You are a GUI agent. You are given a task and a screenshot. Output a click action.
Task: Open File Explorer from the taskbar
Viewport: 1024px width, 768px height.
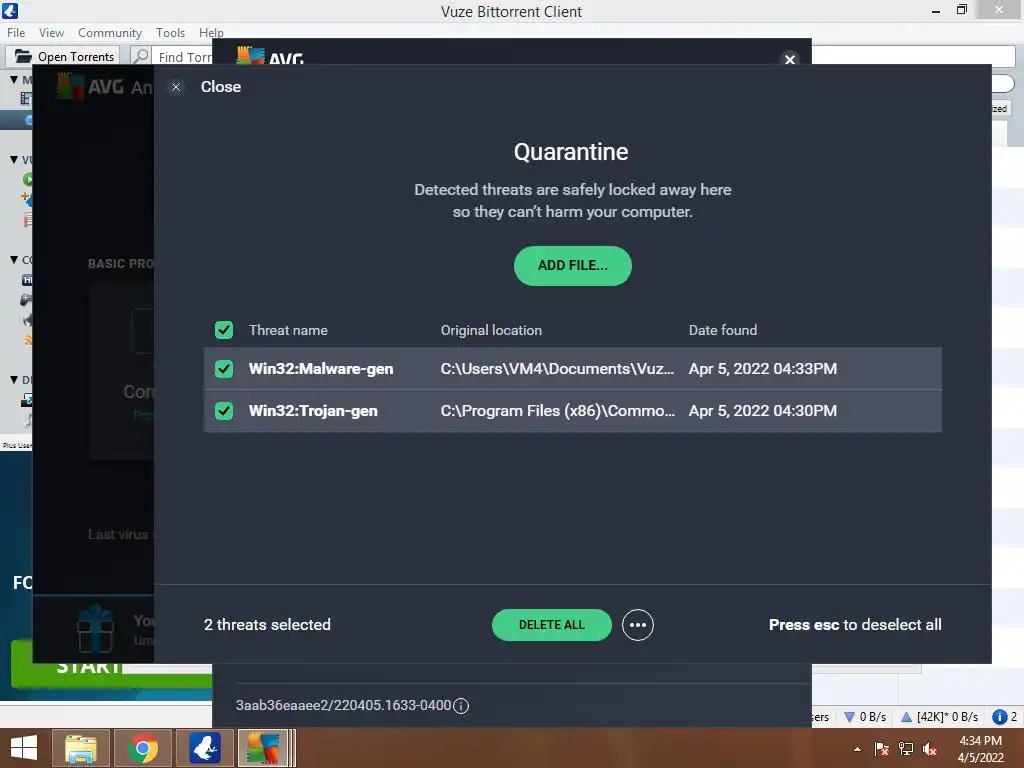coord(81,748)
